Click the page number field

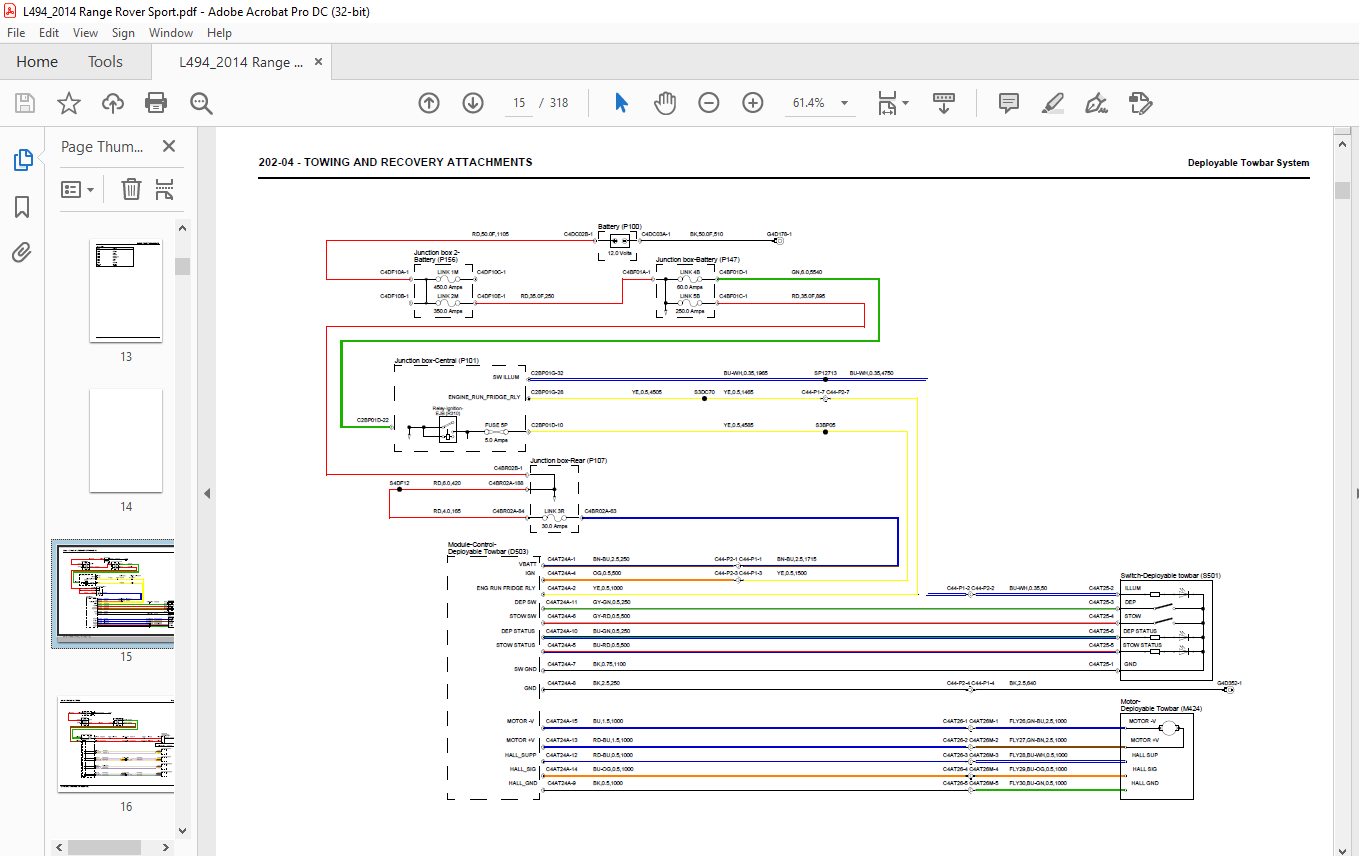click(518, 103)
